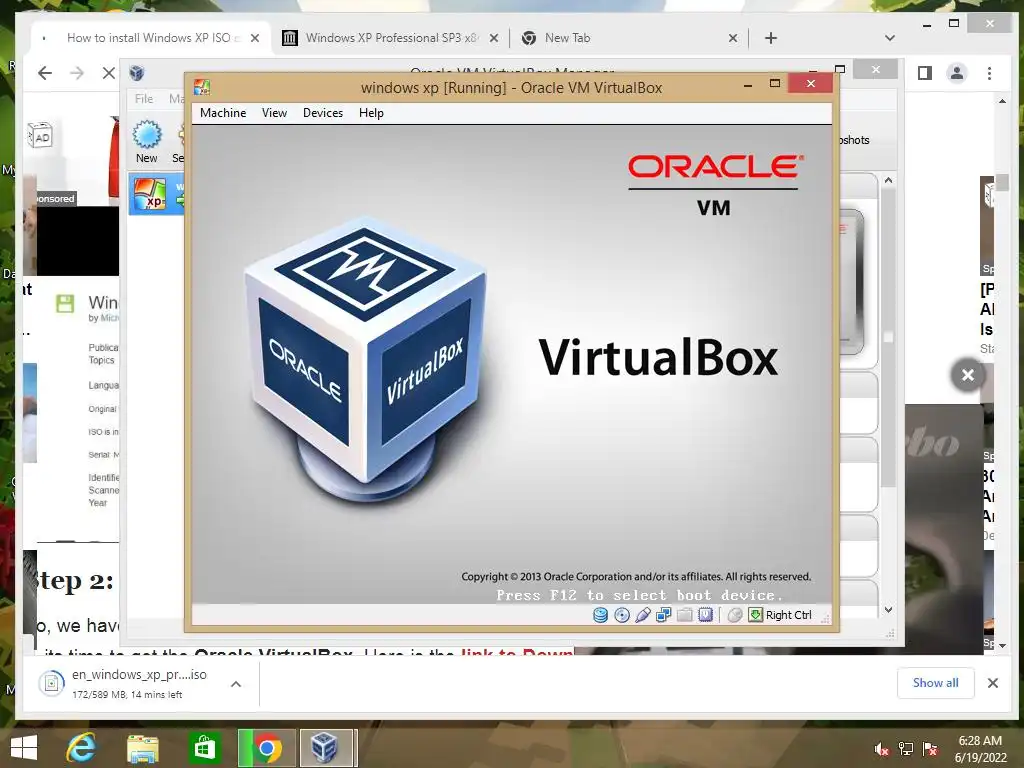
Task: Open File Explorer from taskbar
Action: (142, 748)
